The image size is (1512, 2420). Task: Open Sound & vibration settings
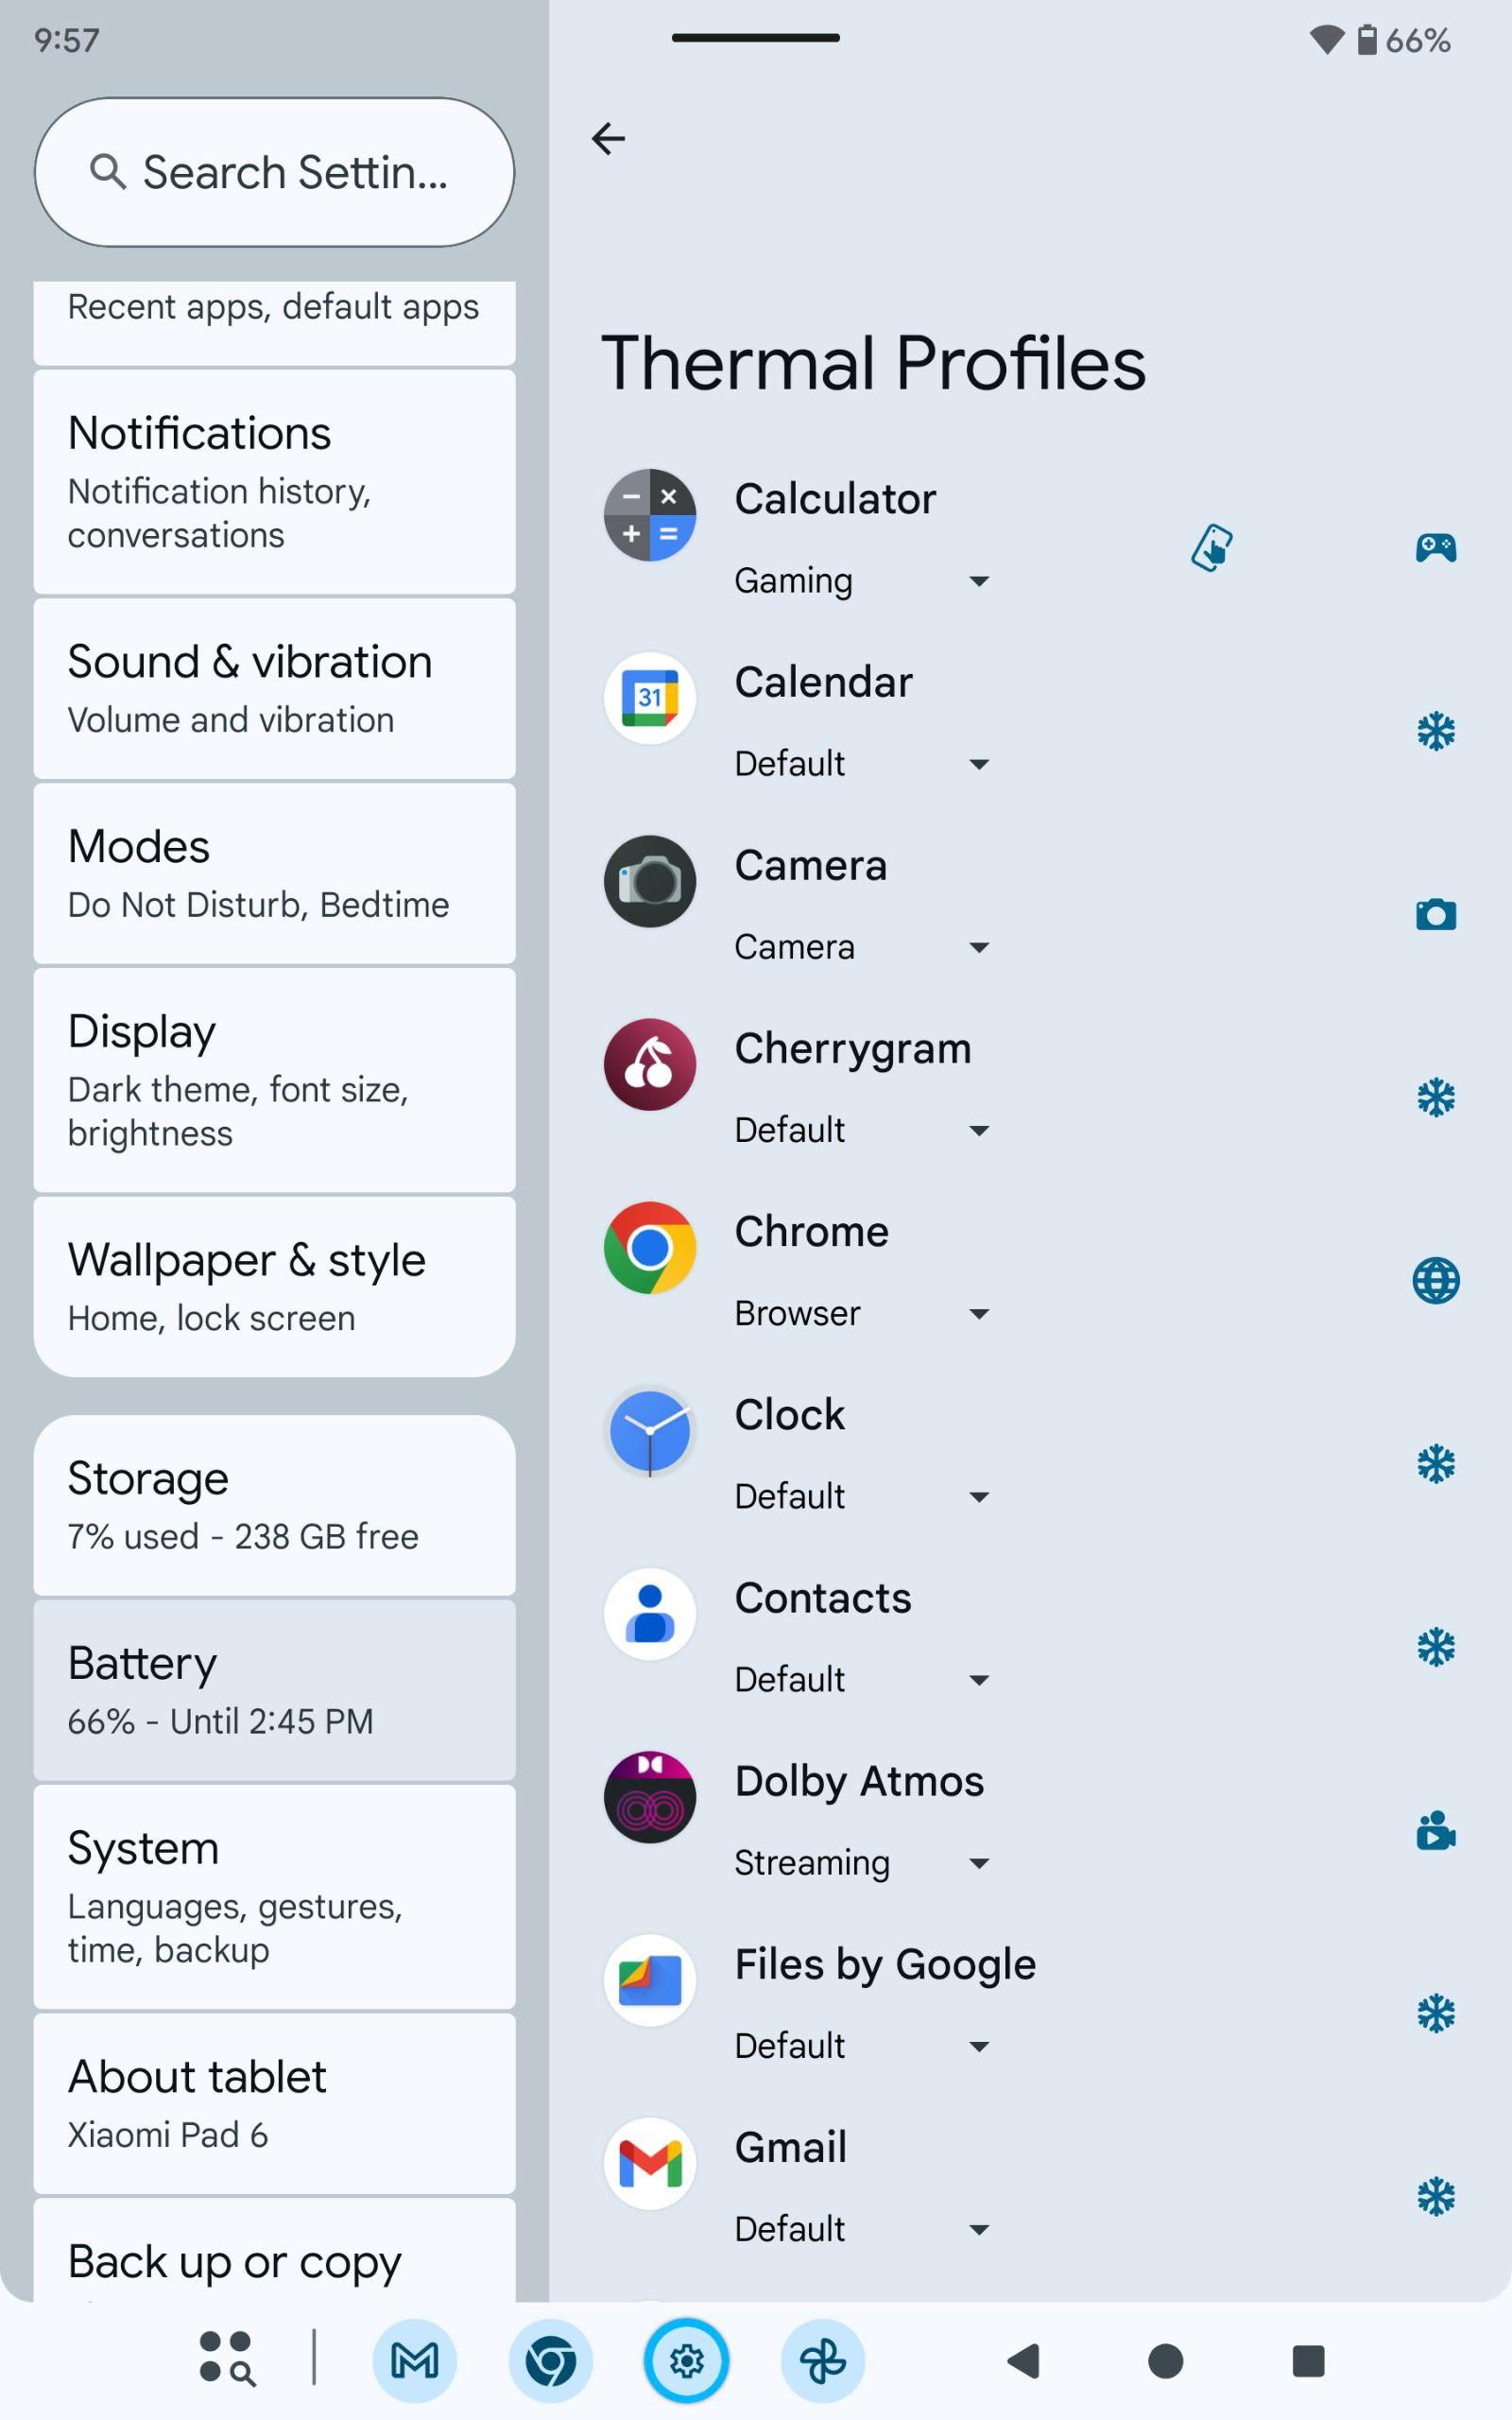click(274, 688)
